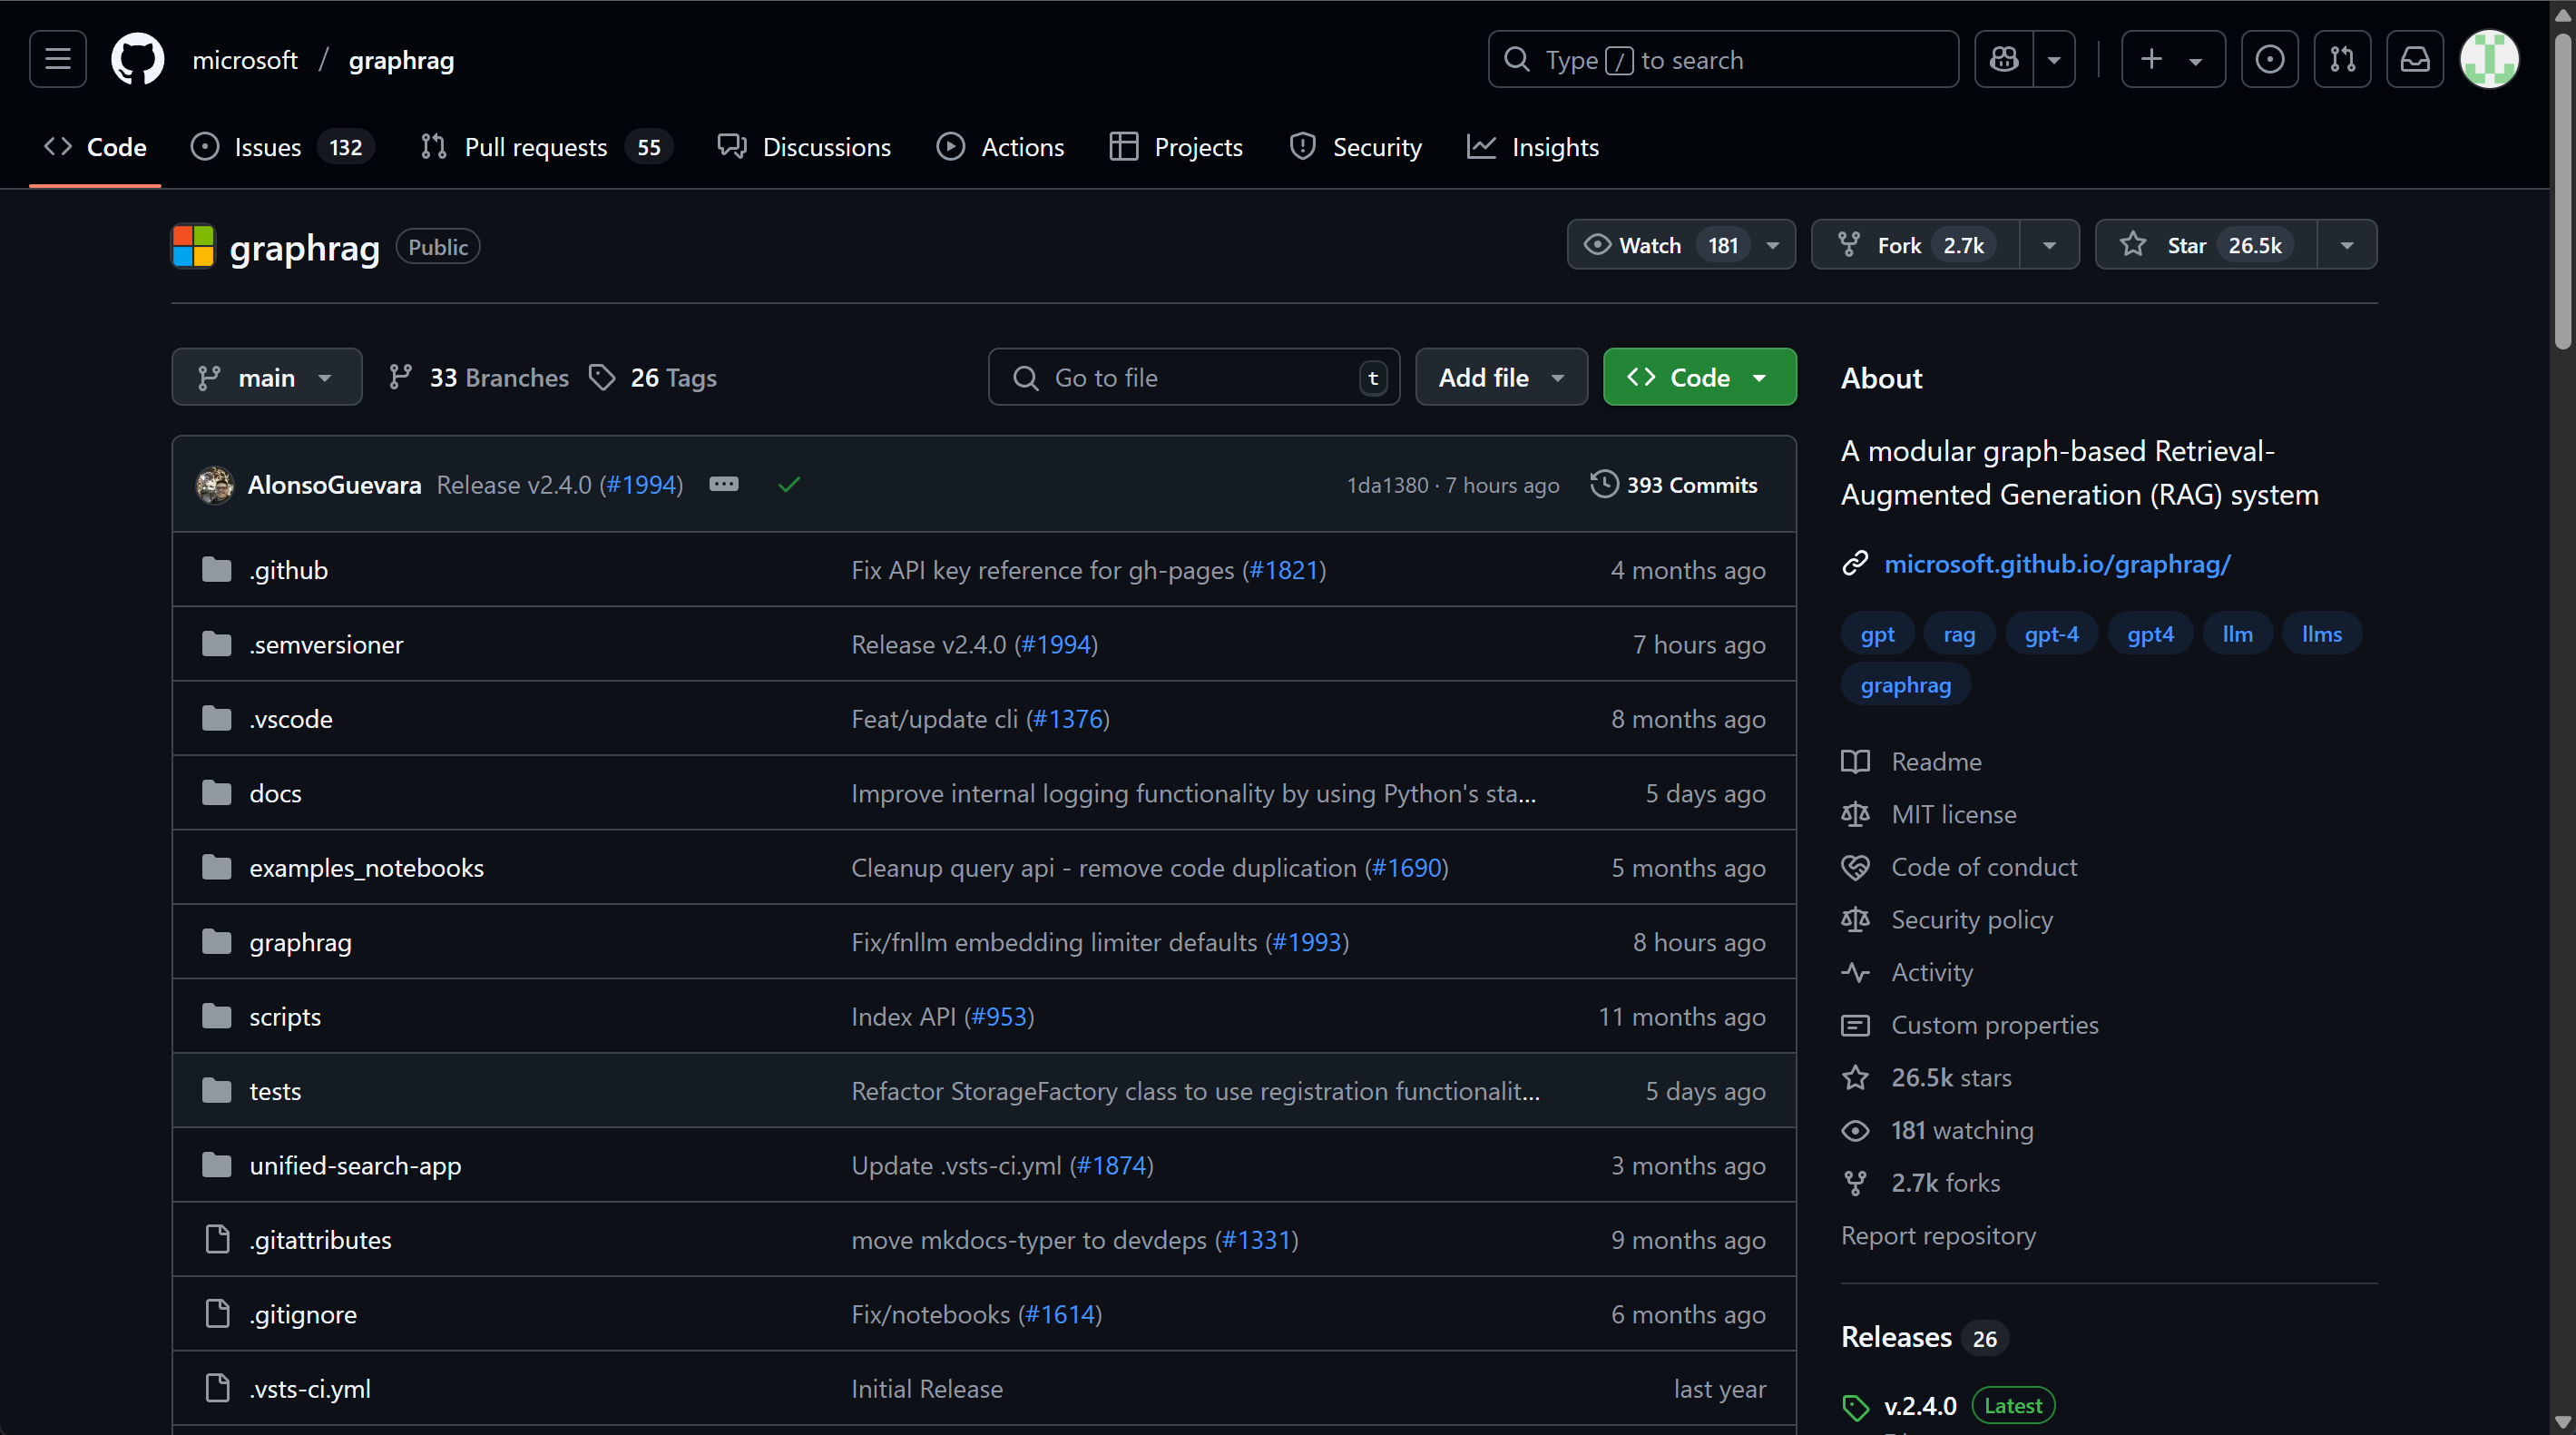2576x1435 pixels.
Task: Select the gpt-4 topic tag
Action: click(x=2051, y=634)
